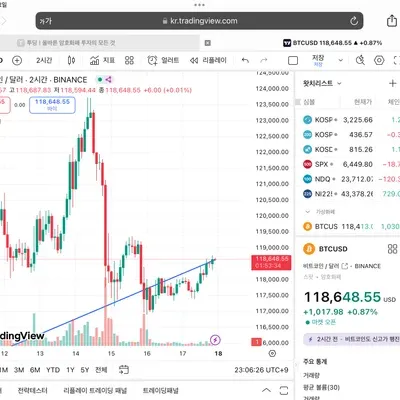Select the 6M time range
400x400 pixels.
[35, 370]
